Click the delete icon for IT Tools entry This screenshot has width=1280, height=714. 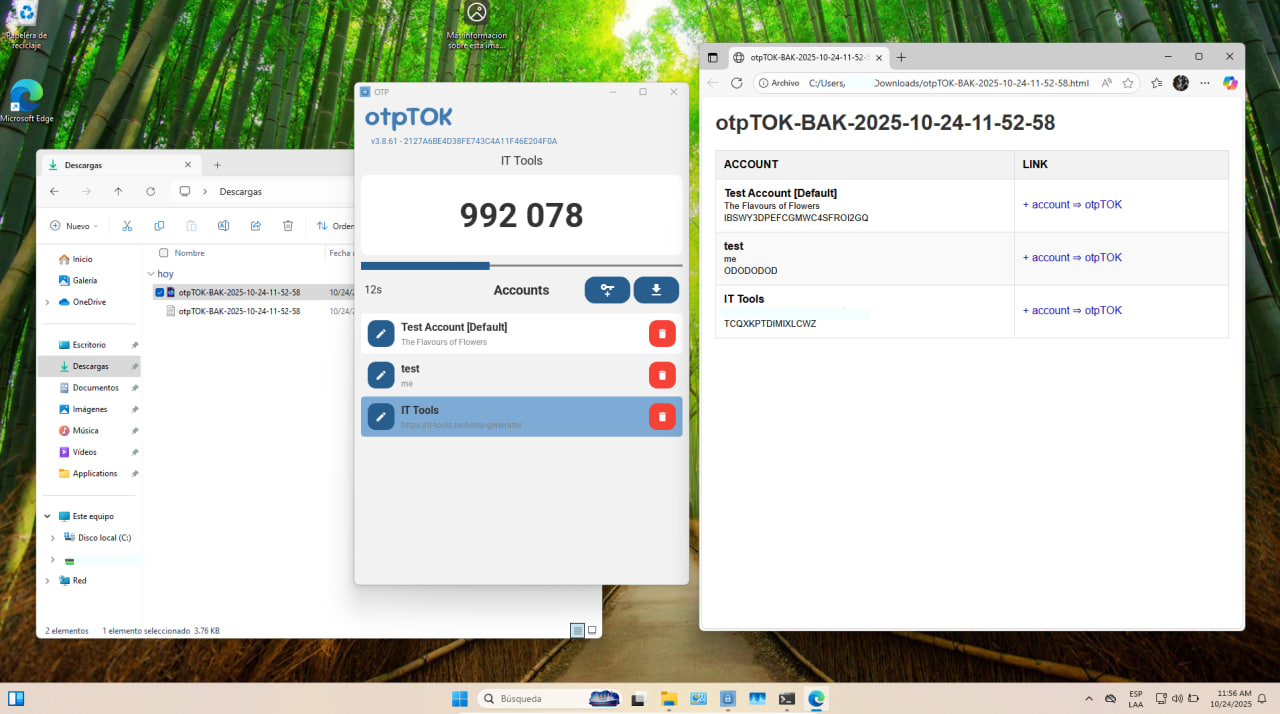click(661, 416)
